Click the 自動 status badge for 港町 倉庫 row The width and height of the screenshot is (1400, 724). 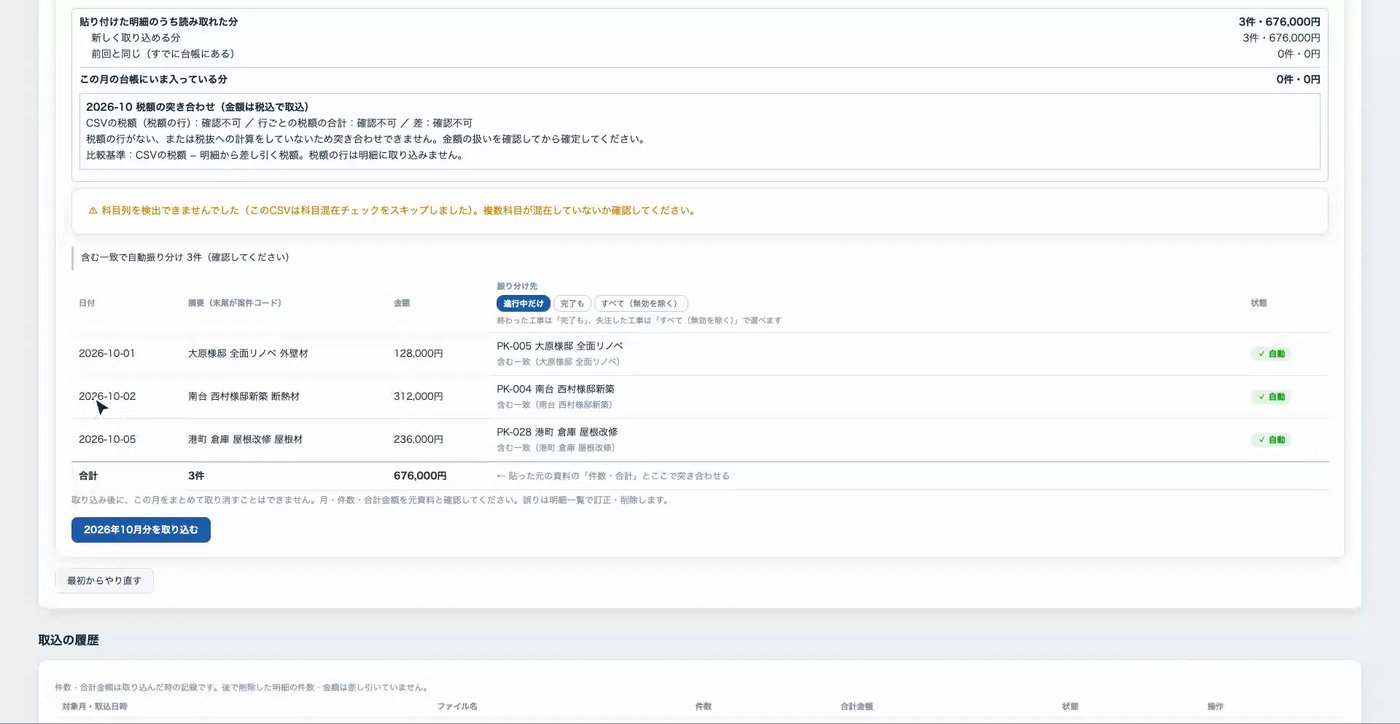click(1271, 440)
